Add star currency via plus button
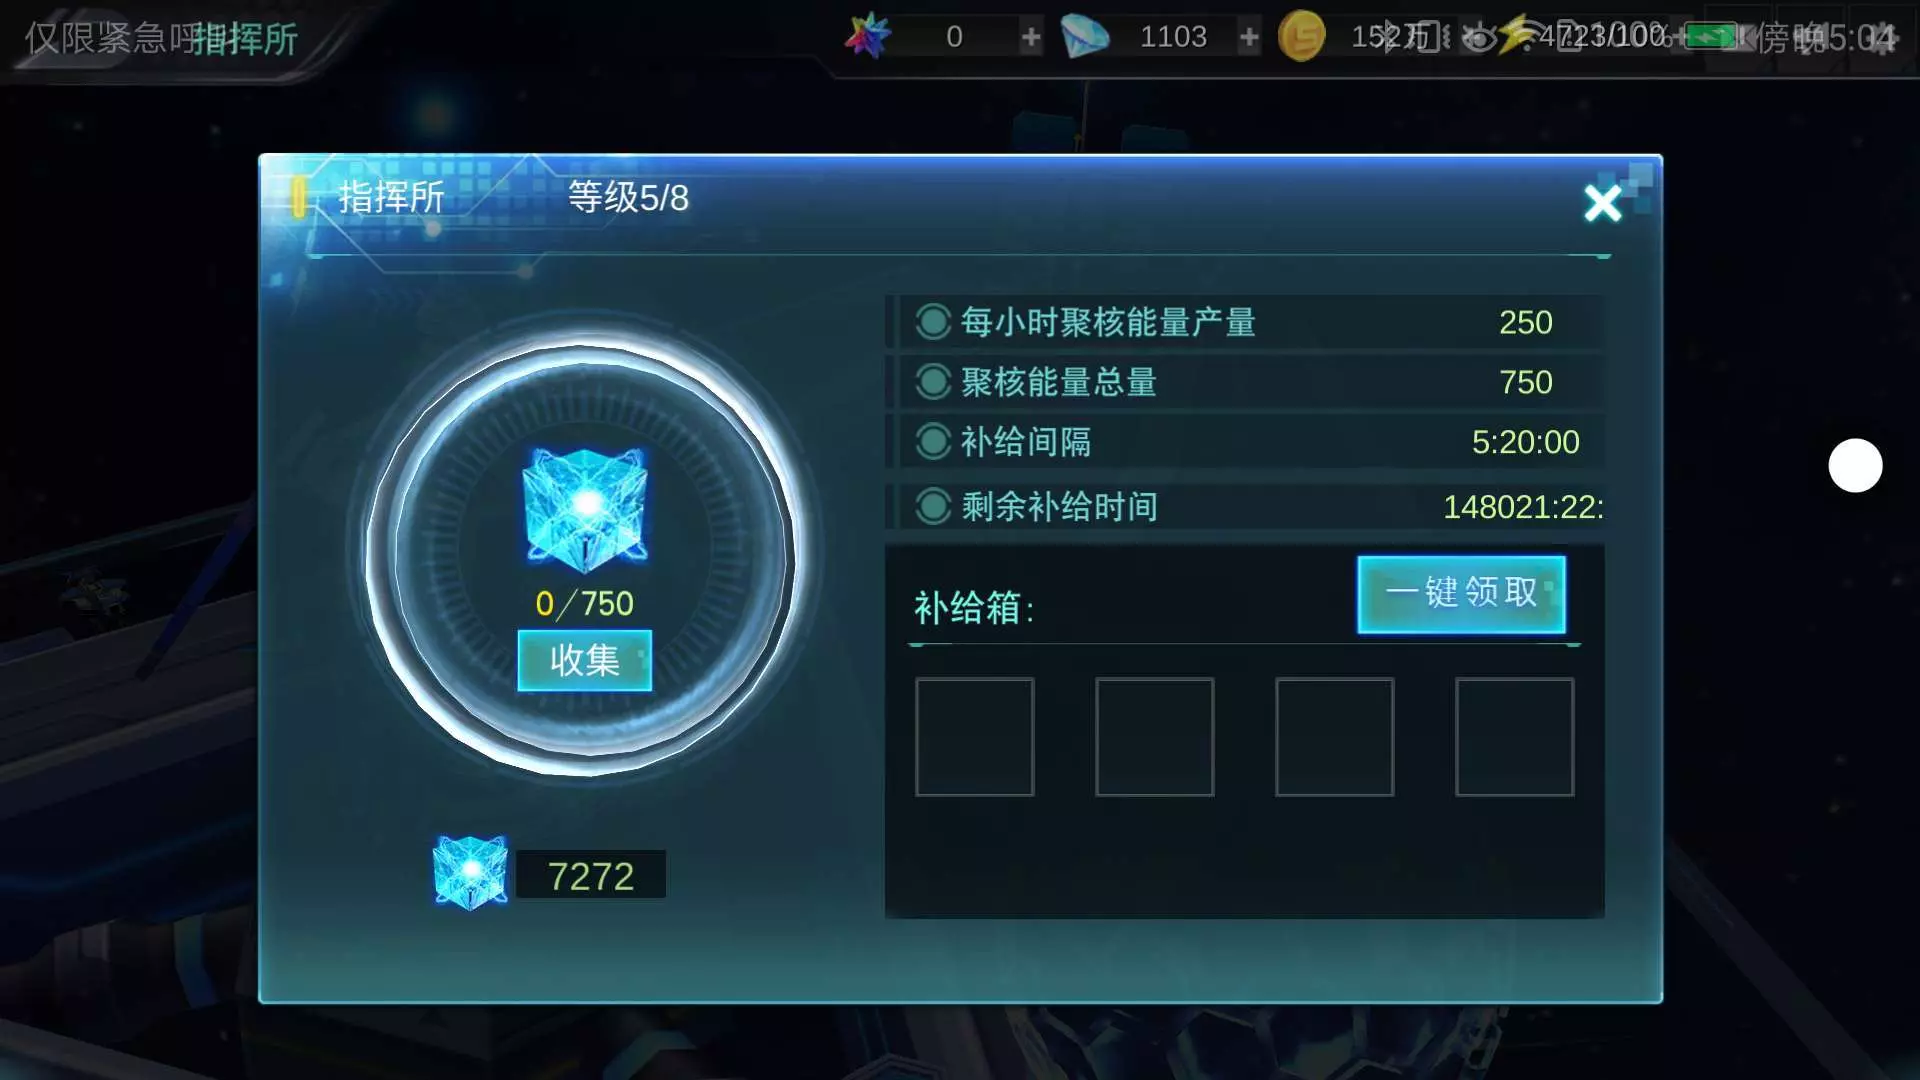Screen dimensions: 1920x1080 point(1031,38)
